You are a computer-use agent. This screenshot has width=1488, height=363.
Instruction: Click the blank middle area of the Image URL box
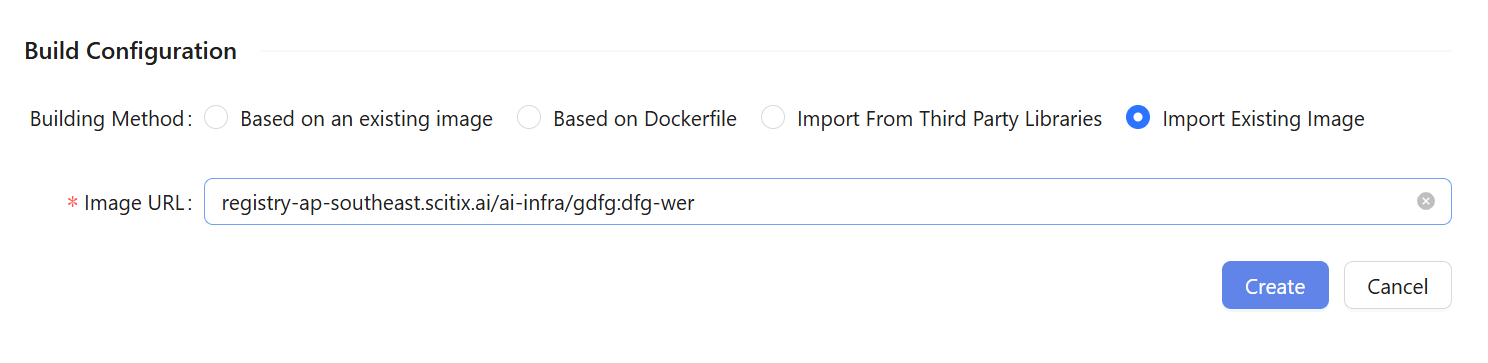pos(1050,201)
